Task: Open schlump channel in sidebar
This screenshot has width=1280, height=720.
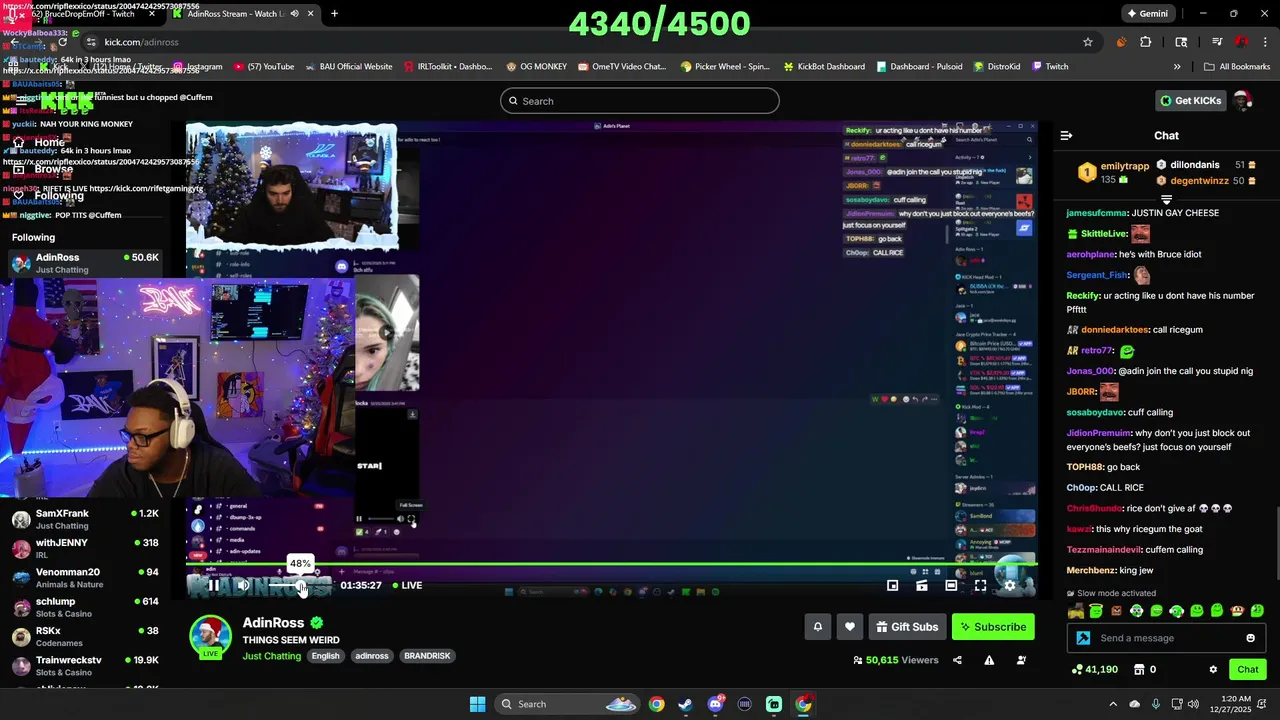Action: [85, 607]
